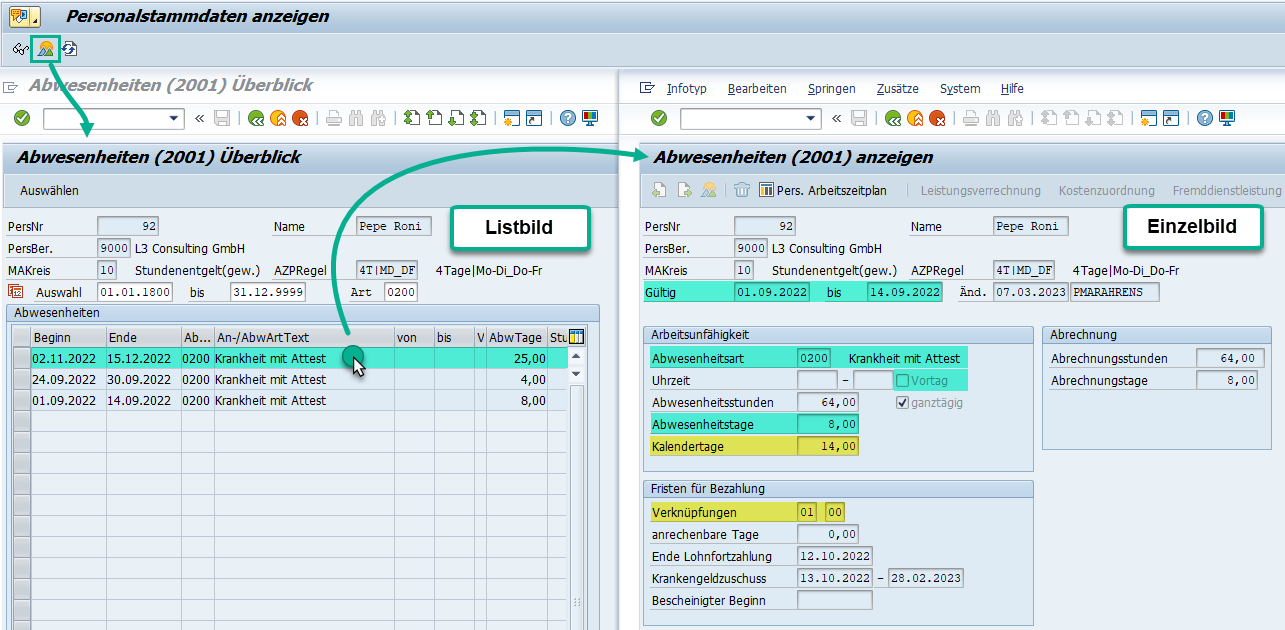Open Help icon in anzeigen toolbar
This screenshot has height=630, width=1285.
[x=1205, y=118]
